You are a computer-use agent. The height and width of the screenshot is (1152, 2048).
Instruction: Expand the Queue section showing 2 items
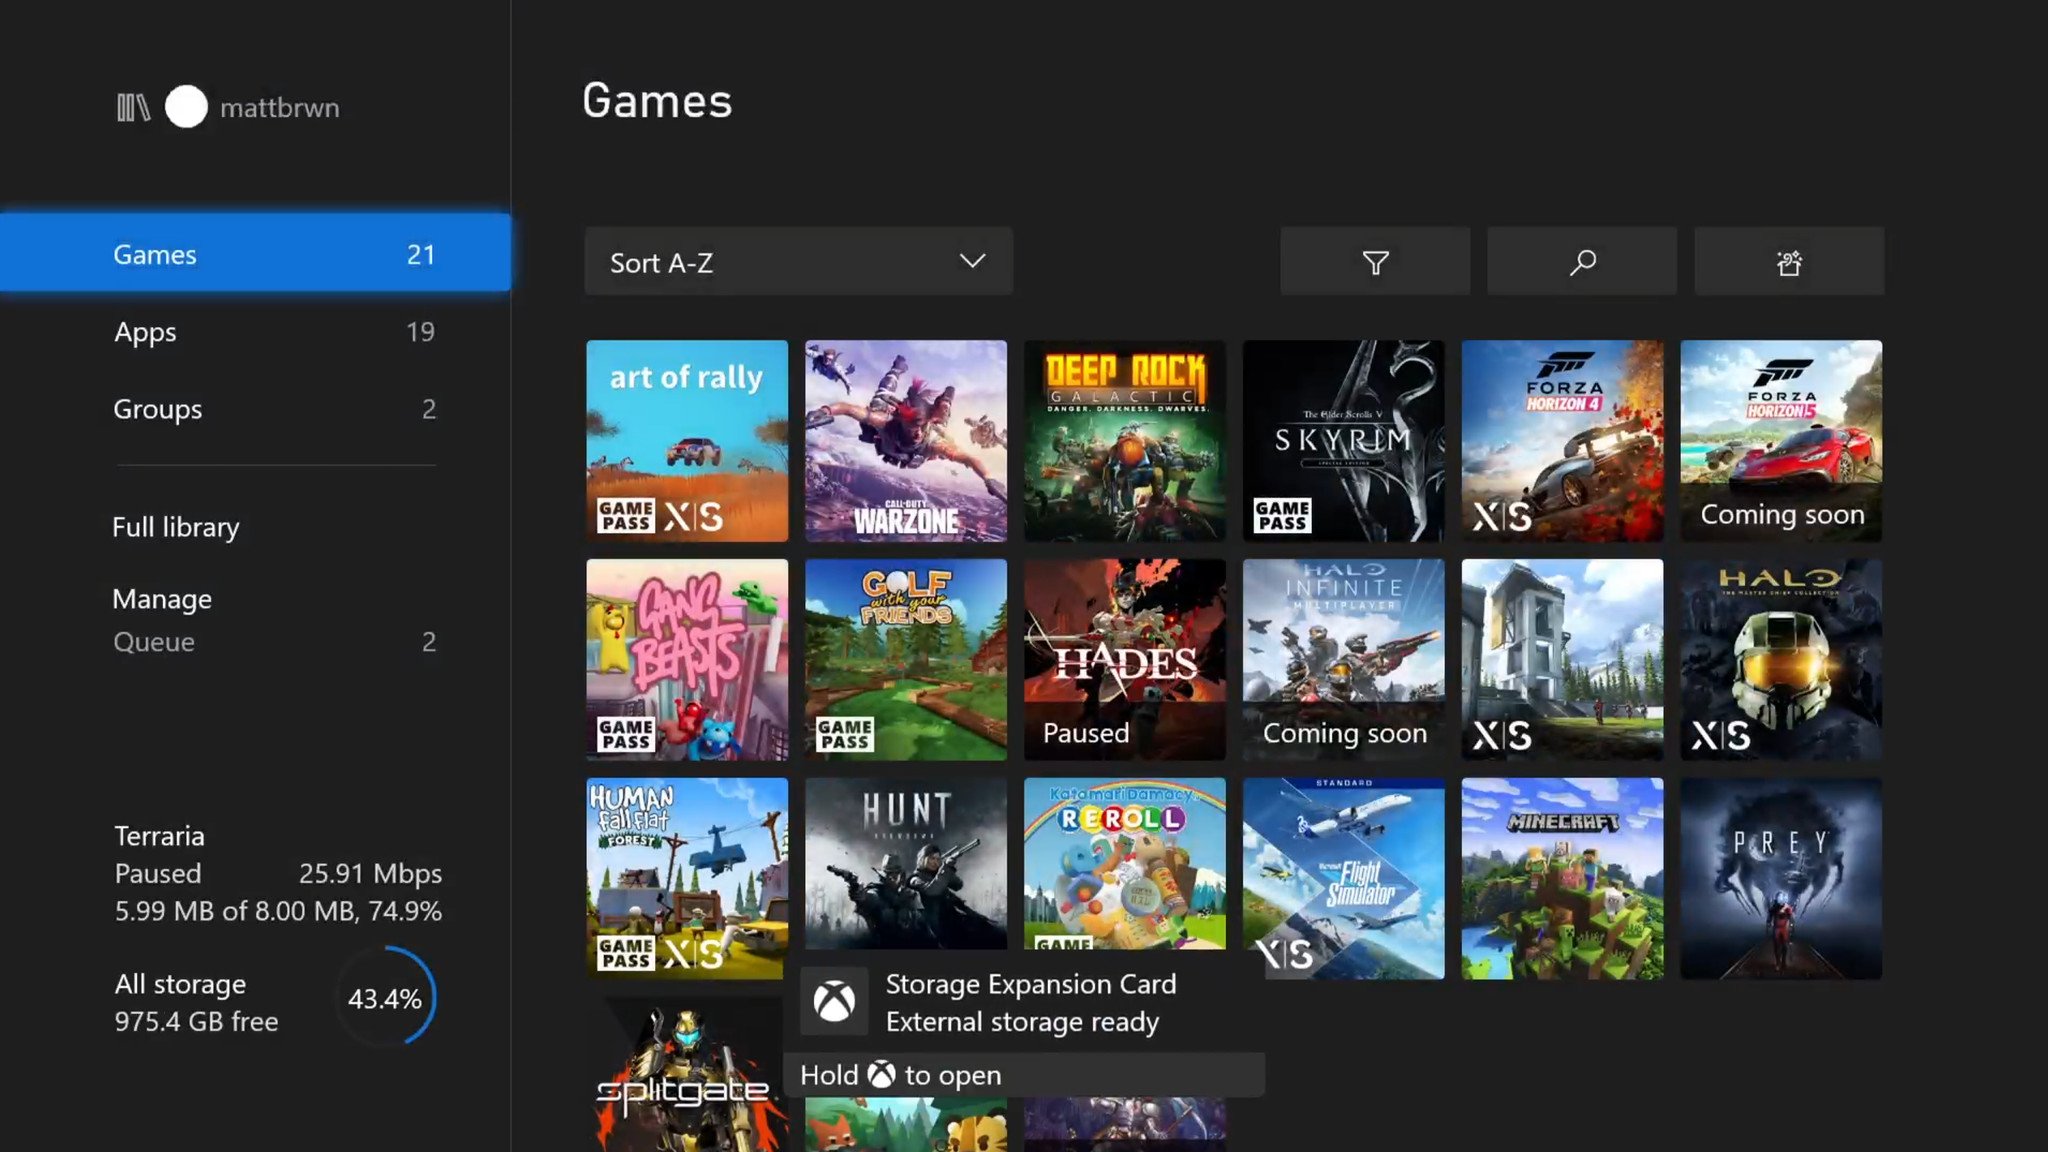[x=153, y=641]
